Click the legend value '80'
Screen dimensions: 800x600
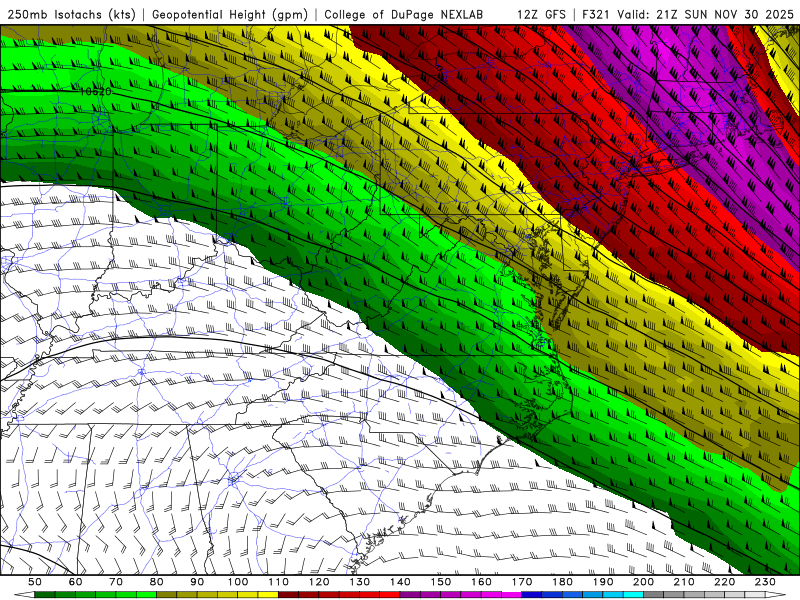click(x=157, y=582)
